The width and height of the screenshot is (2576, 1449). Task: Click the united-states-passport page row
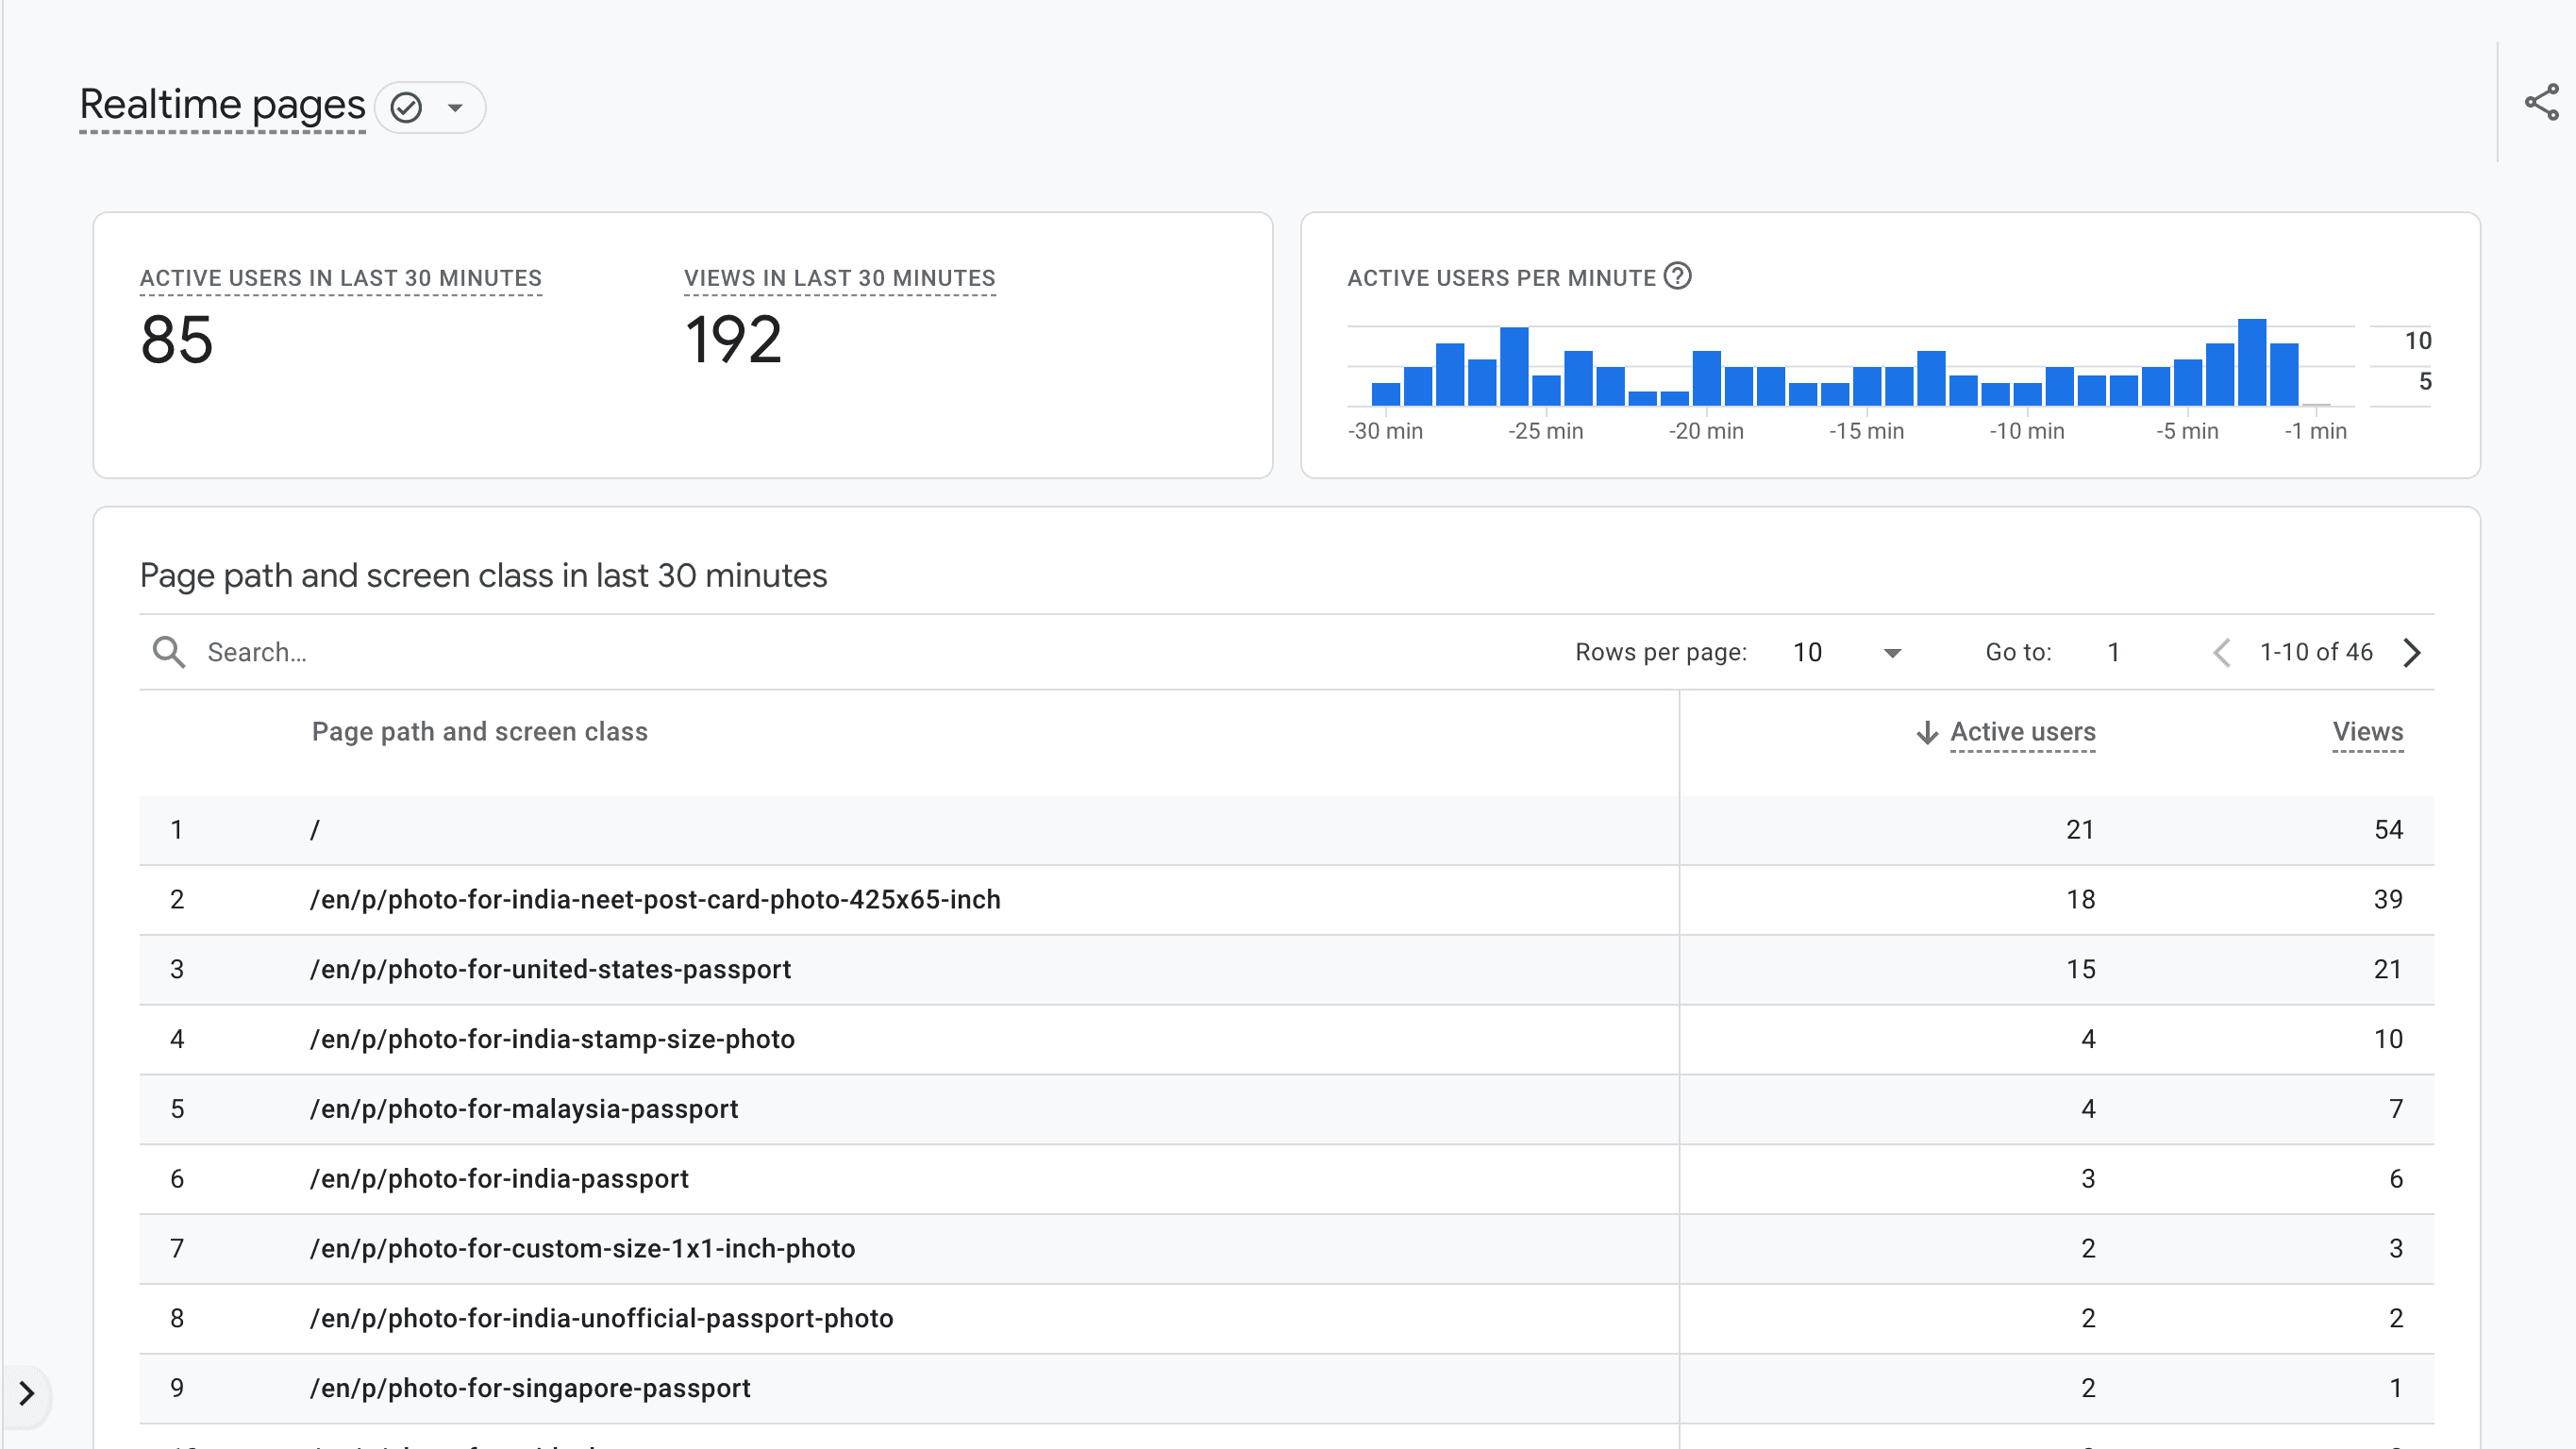point(550,969)
